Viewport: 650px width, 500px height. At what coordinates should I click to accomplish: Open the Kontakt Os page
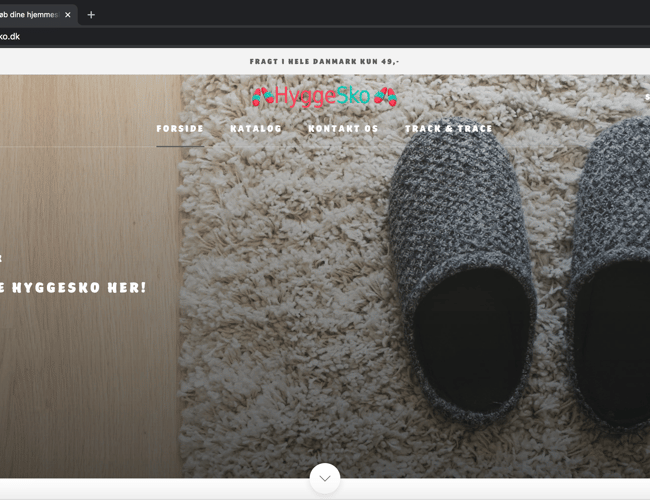tap(343, 129)
